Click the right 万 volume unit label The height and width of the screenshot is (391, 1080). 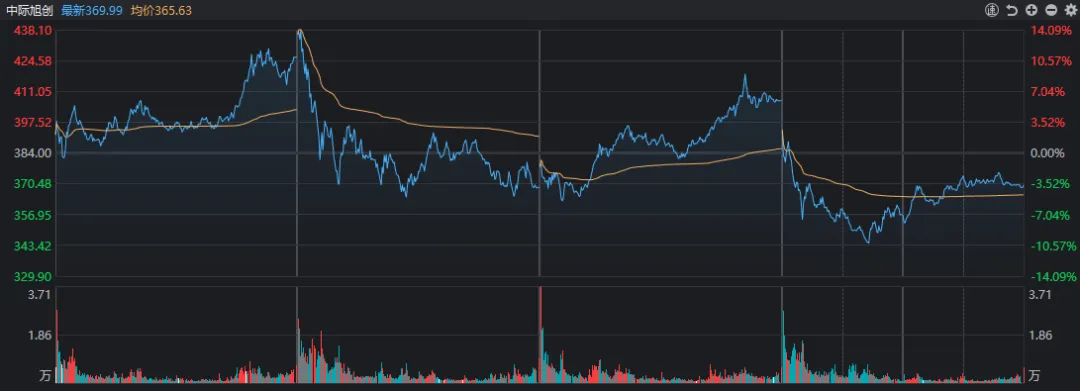1034,375
